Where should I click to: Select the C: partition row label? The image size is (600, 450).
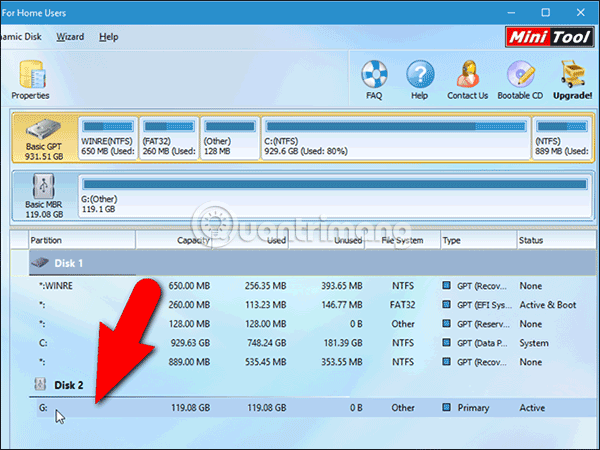[x=43, y=343]
